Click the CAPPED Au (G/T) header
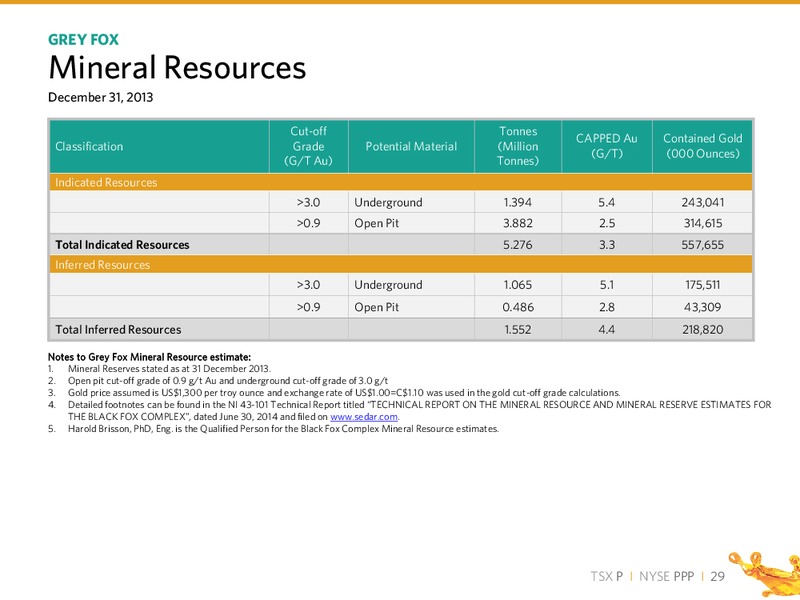The height and width of the screenshot is (600, 800). (607, 146)
